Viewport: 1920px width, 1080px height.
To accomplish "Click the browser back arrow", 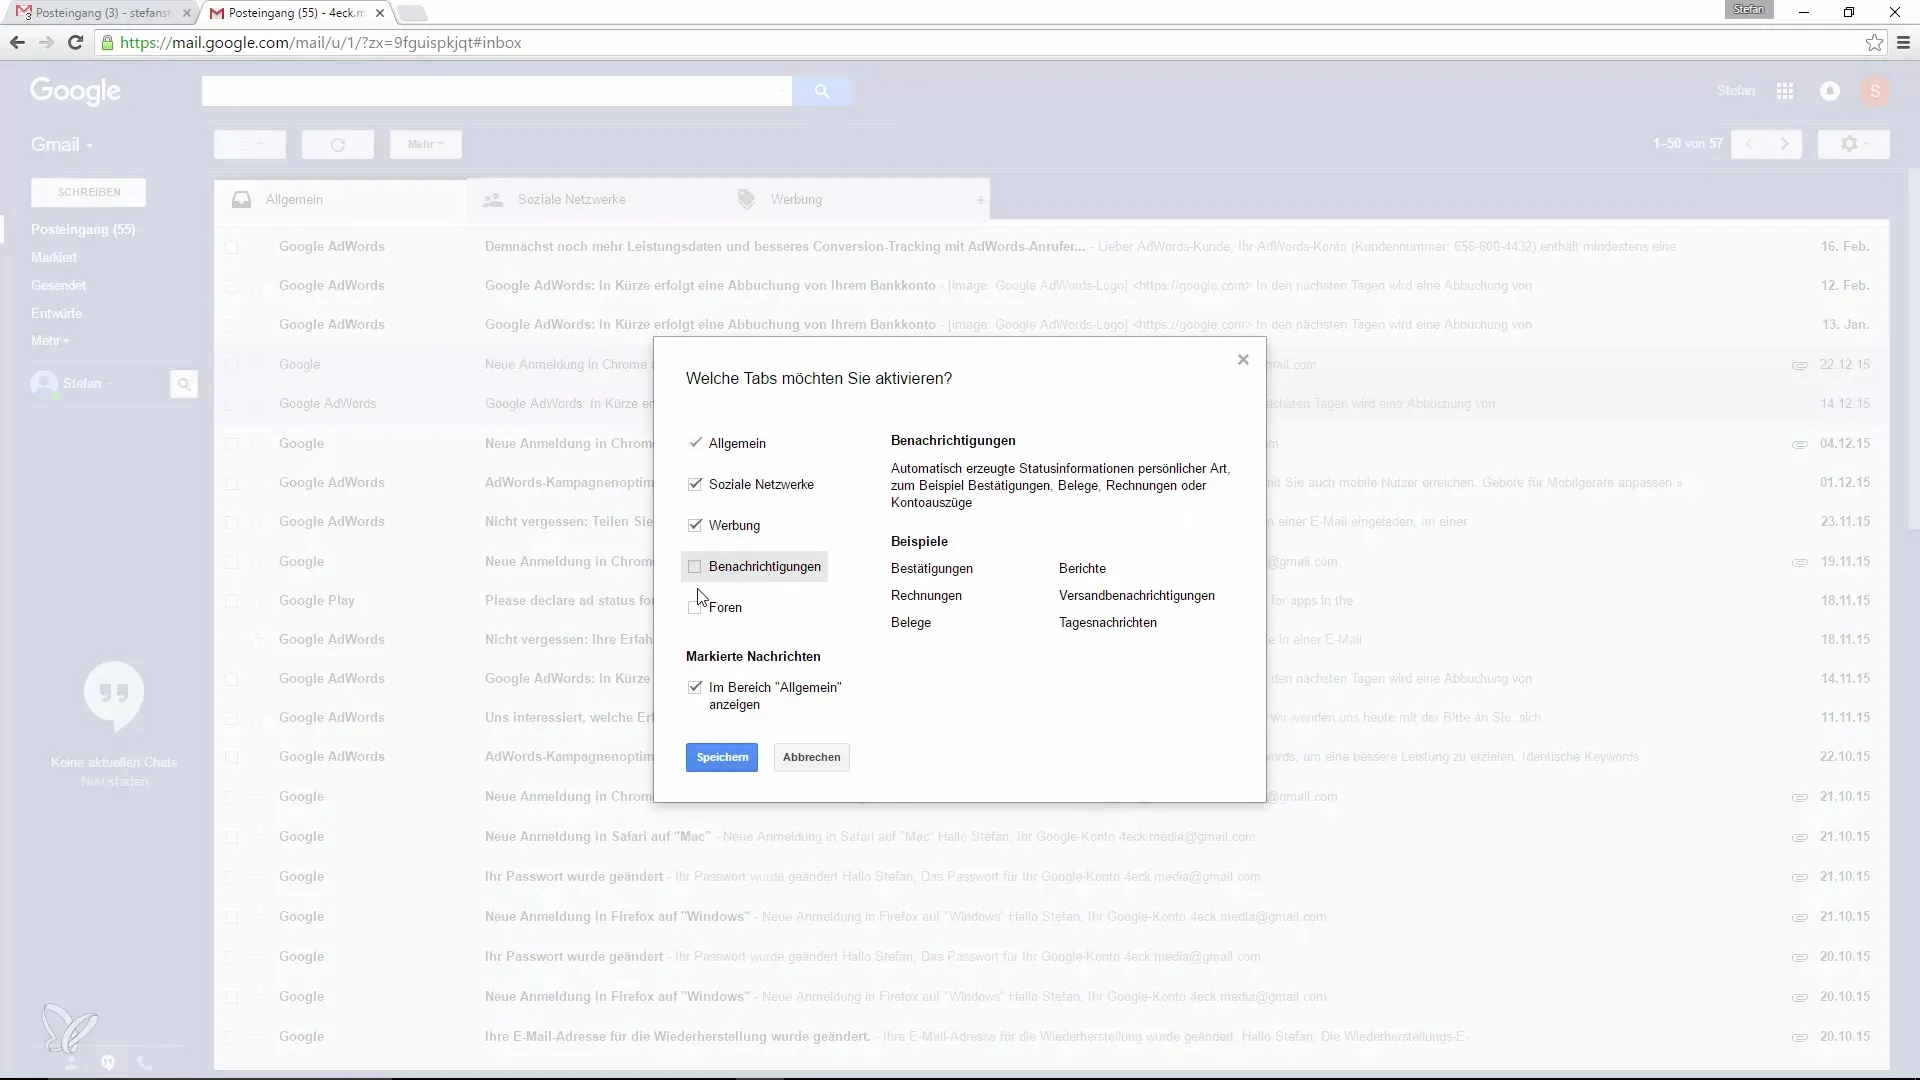I will tap(17, 43).
